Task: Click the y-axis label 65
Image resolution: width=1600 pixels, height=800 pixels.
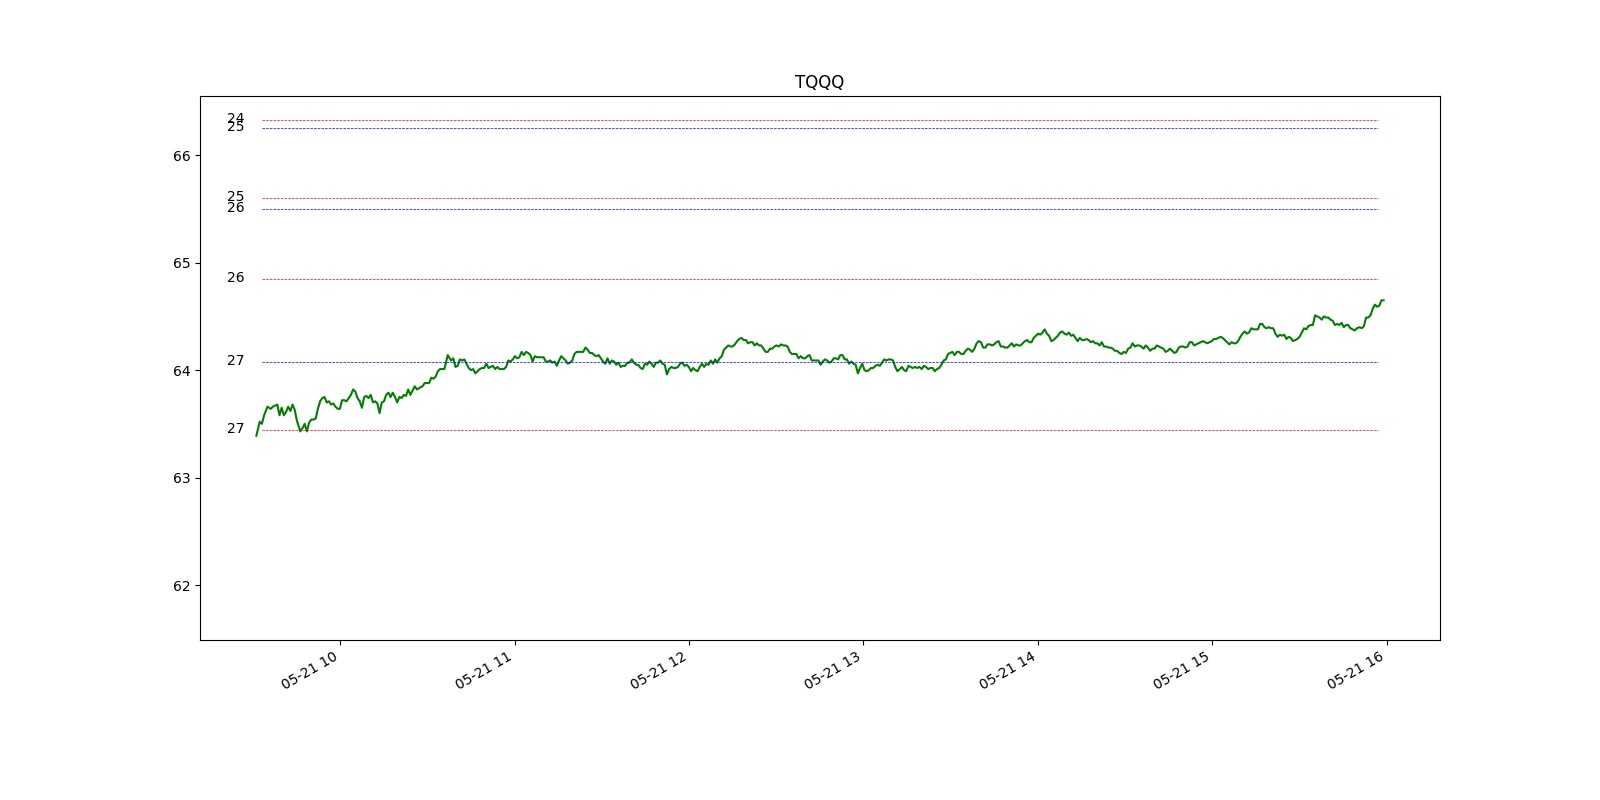Action: (x=181, y=263)
